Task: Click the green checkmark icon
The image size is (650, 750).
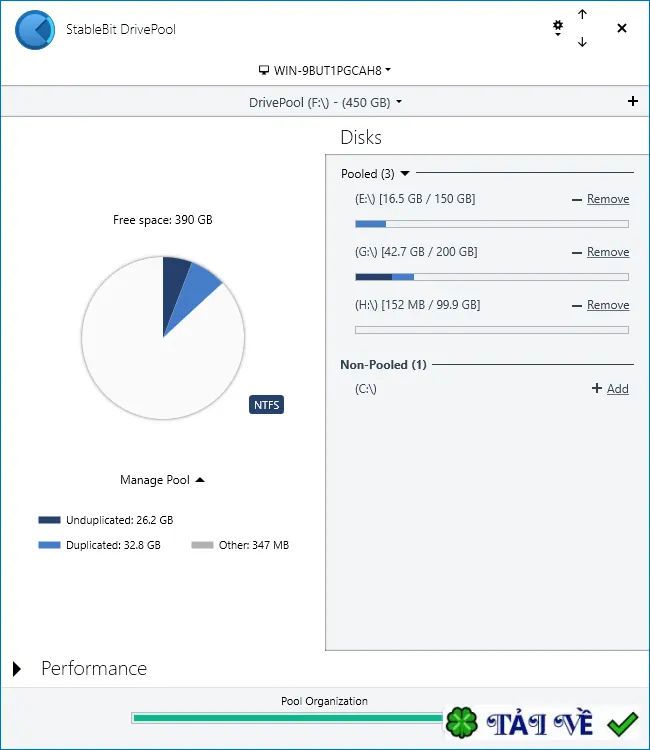Action: click(623, 724)
